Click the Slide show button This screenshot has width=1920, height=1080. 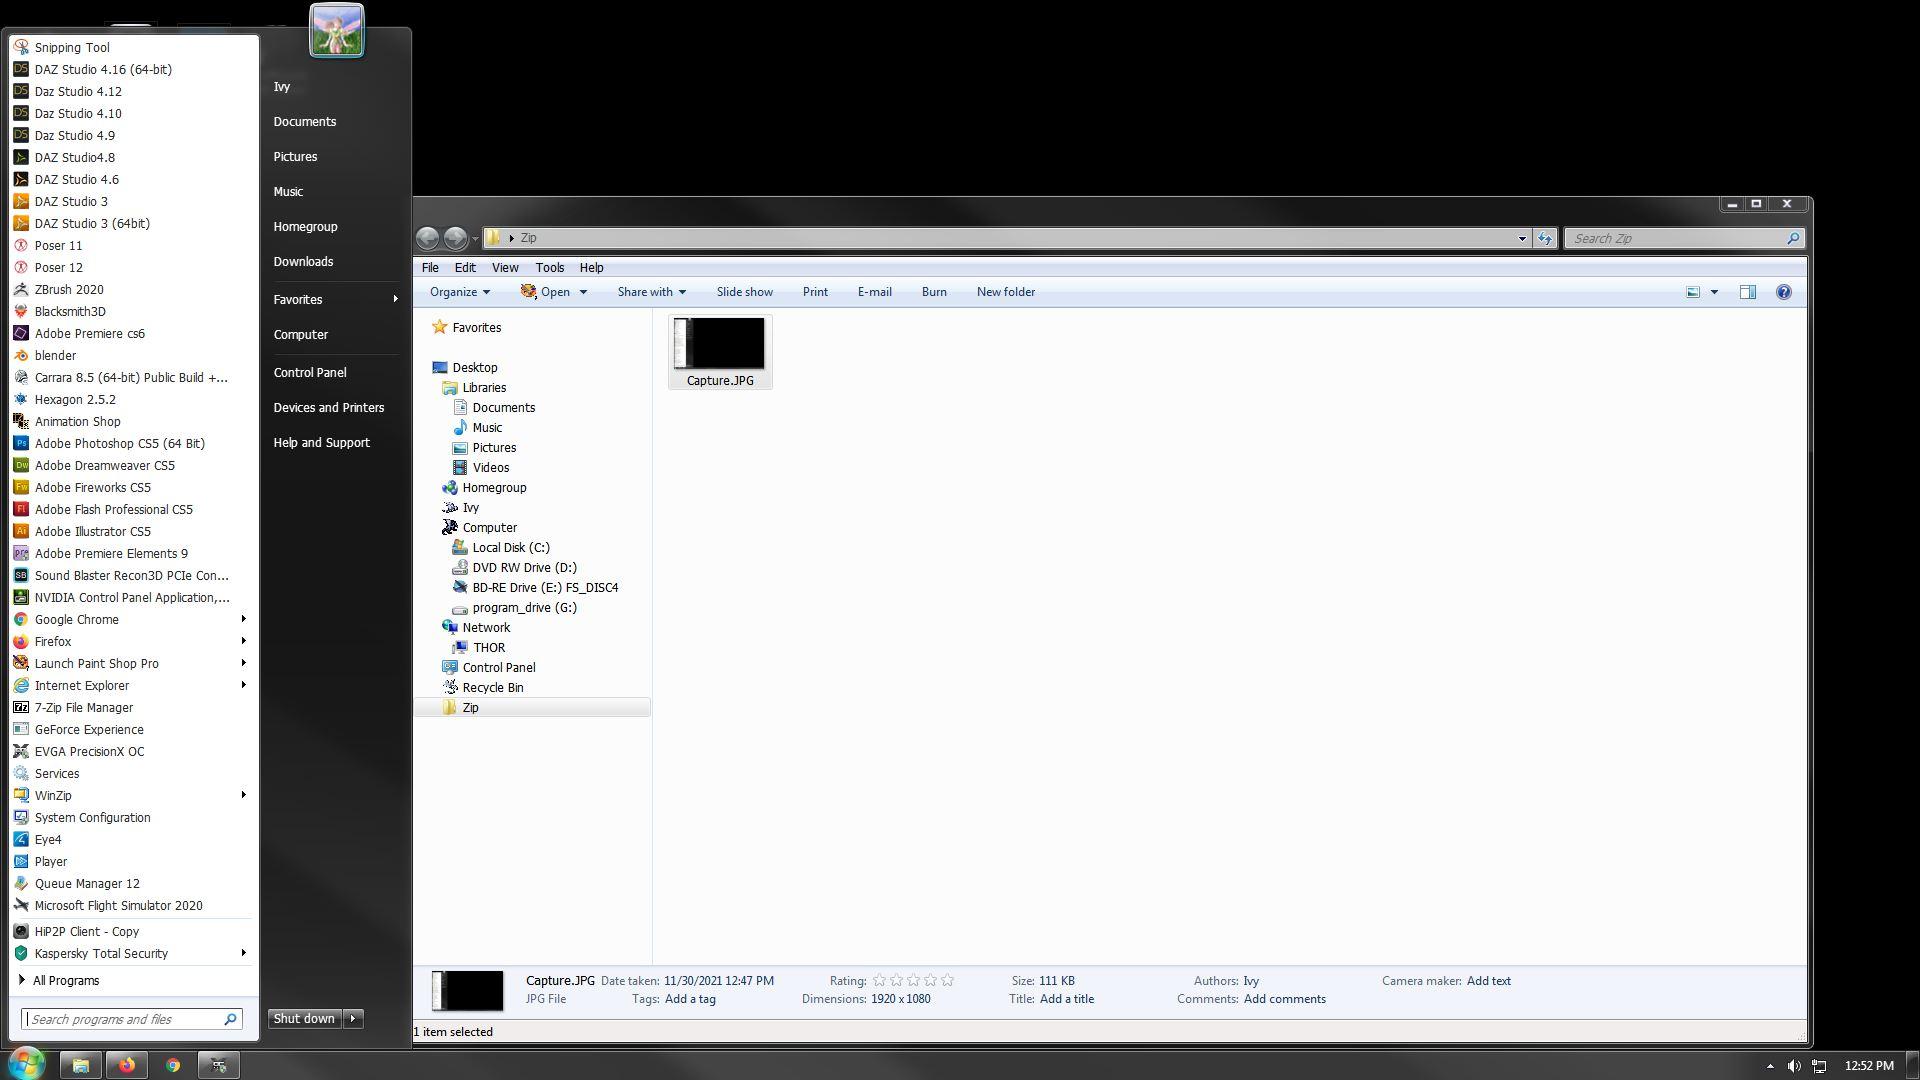[x=744, y=292]
